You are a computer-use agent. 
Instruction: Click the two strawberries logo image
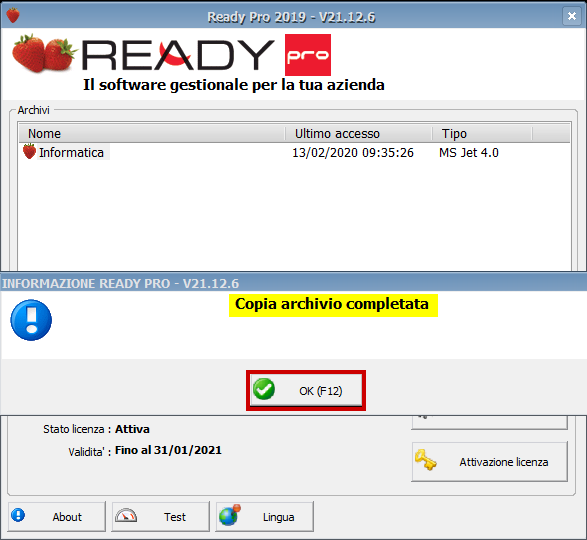tap(43, 53)
